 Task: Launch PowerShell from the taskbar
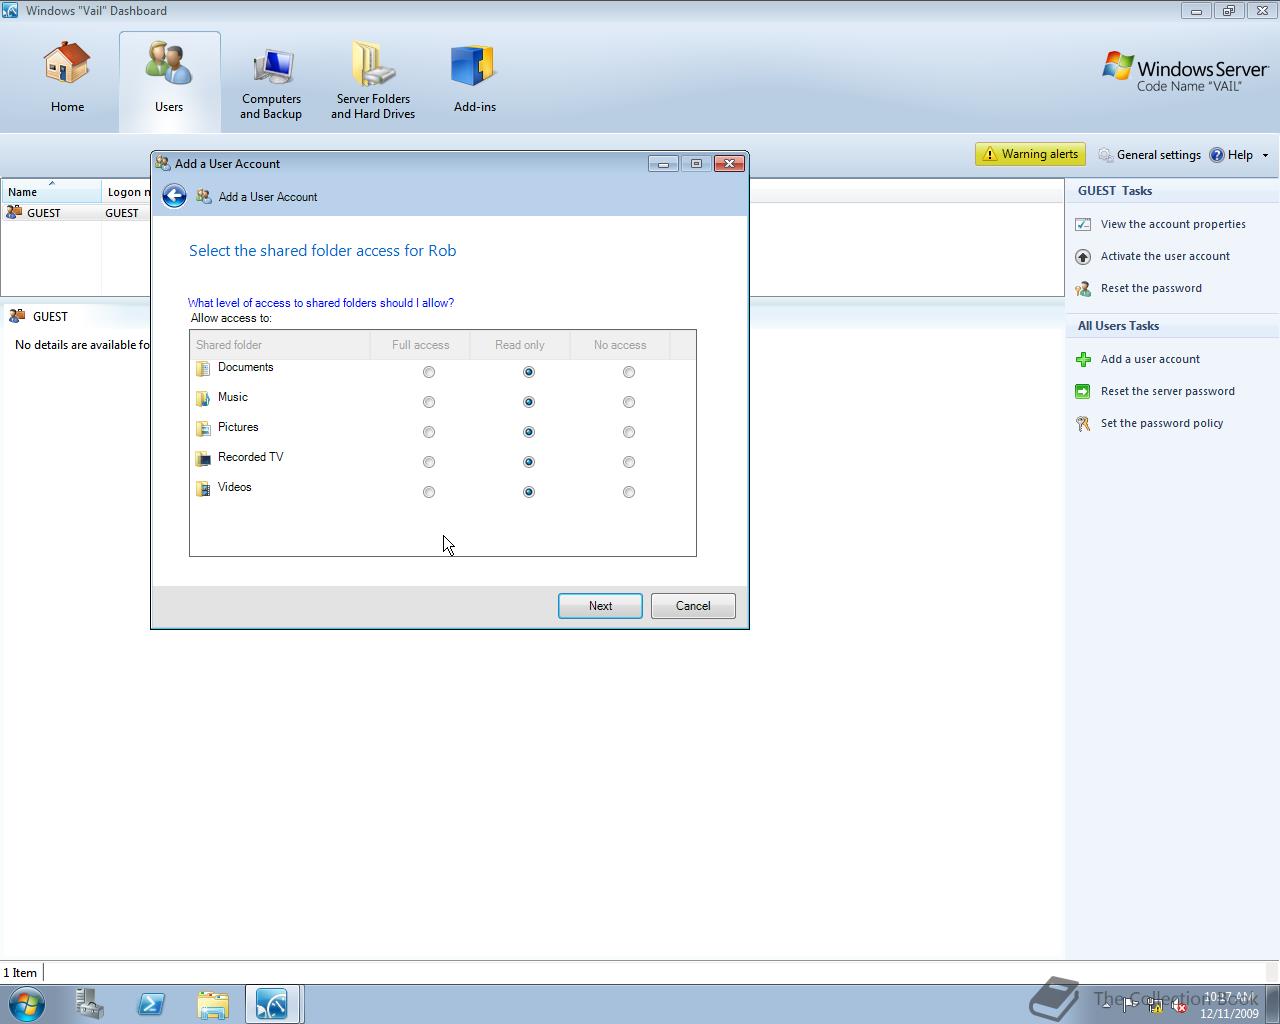[x=151, y=1004]
